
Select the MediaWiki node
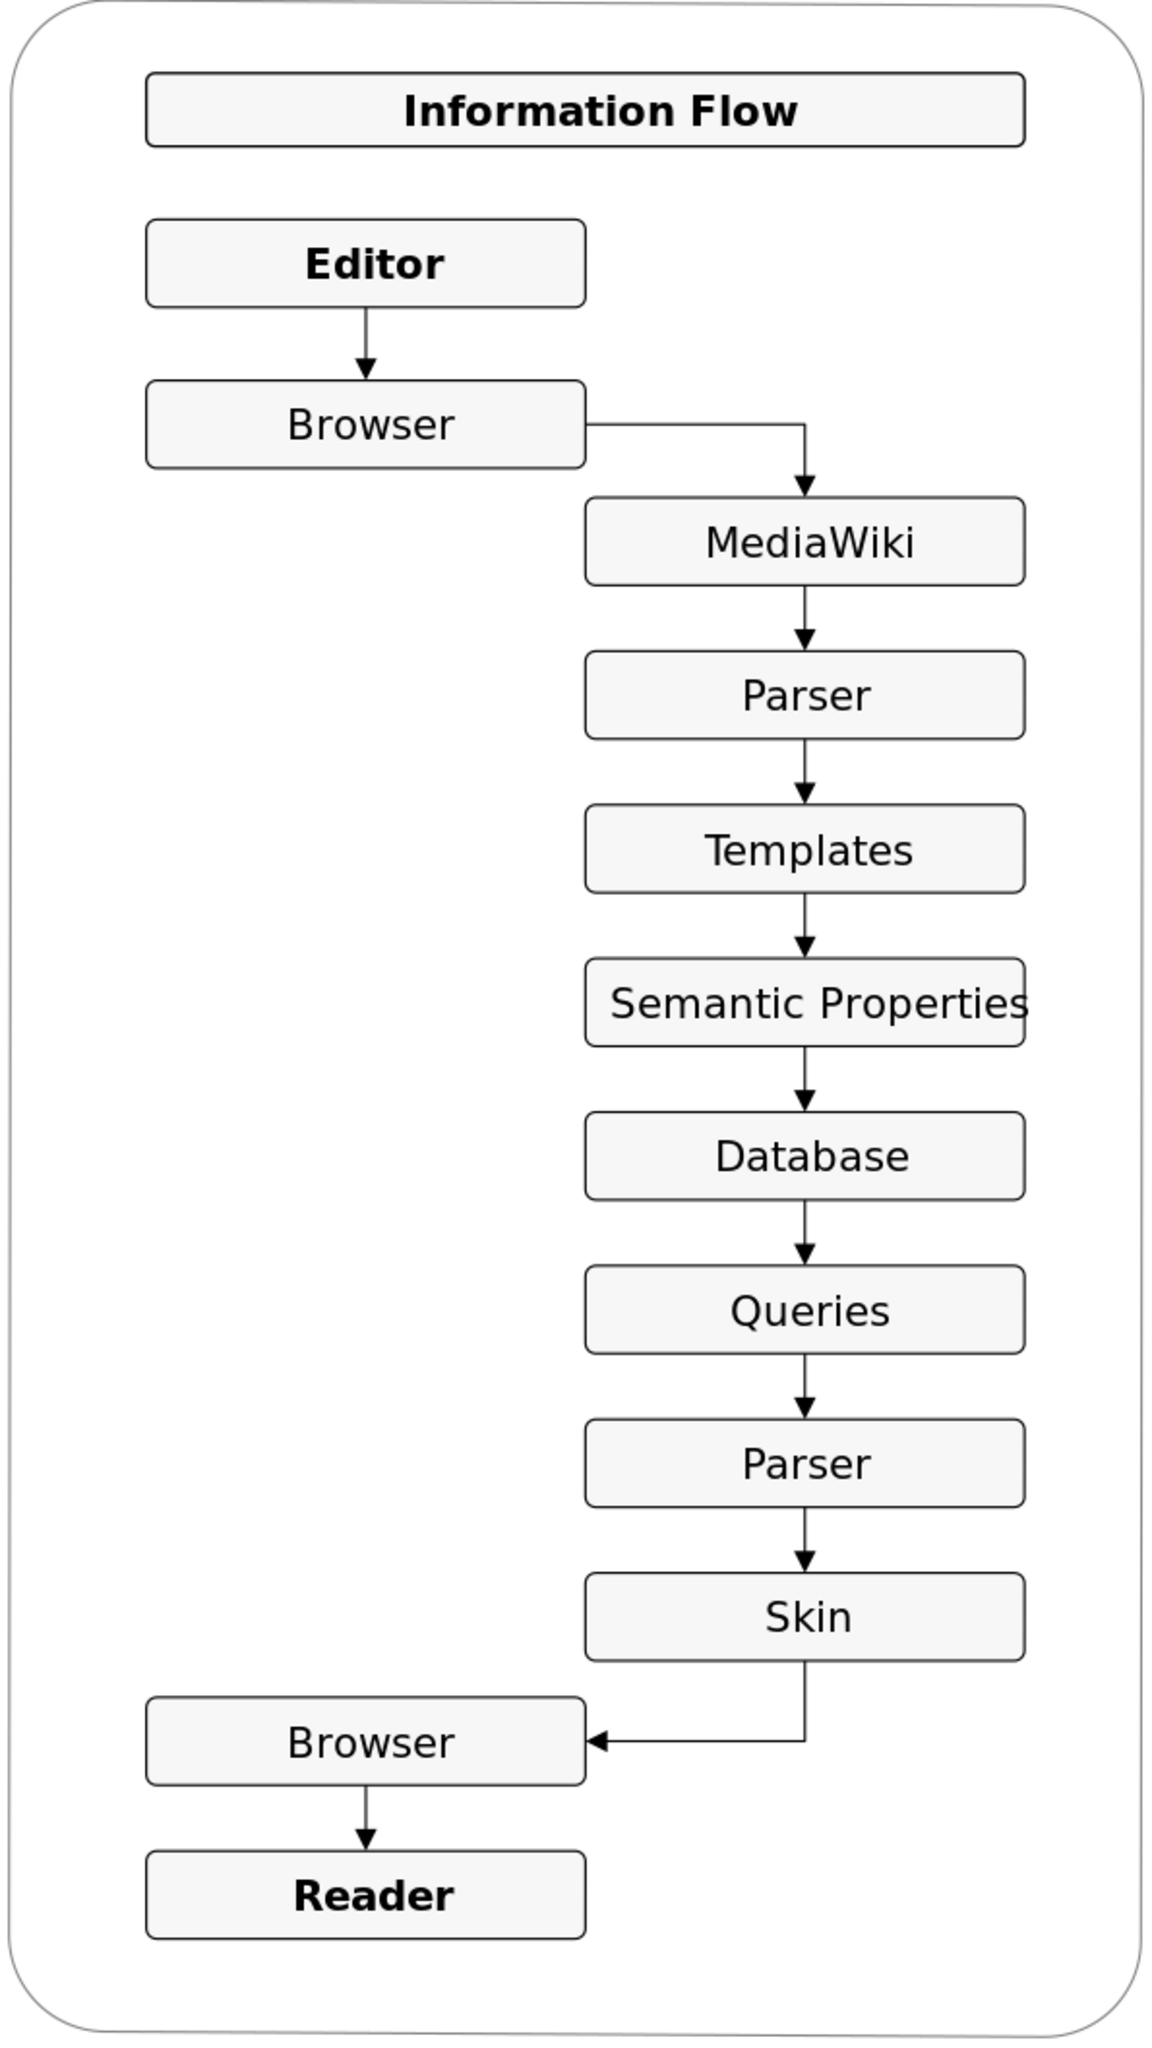(805, 541)
